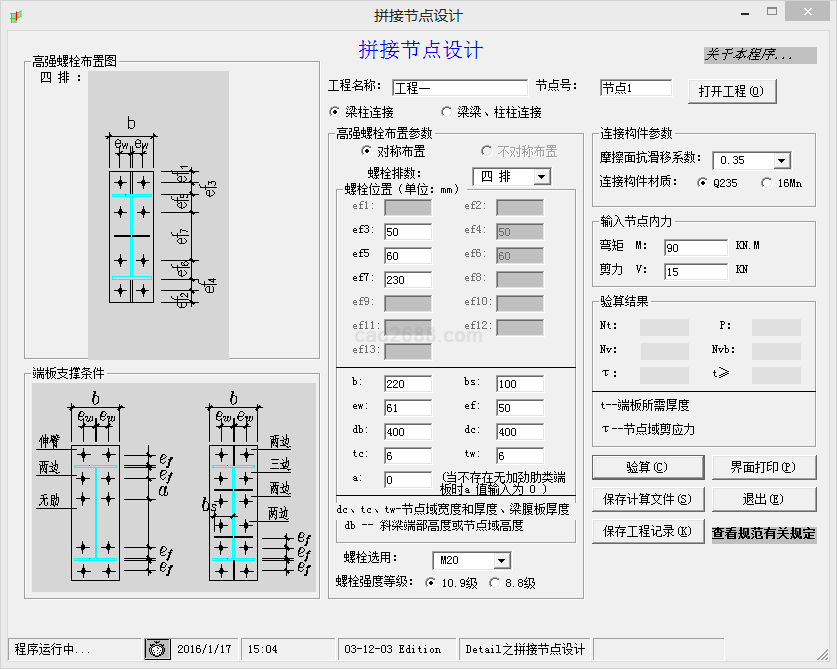Click the app icon in title bar
This screenshot has height=669, width=837.
coord(14,15)
